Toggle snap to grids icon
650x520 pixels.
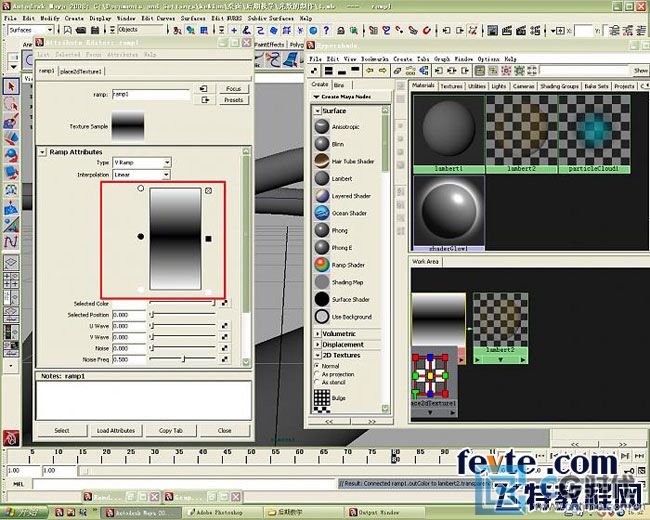tap(373, 30)
